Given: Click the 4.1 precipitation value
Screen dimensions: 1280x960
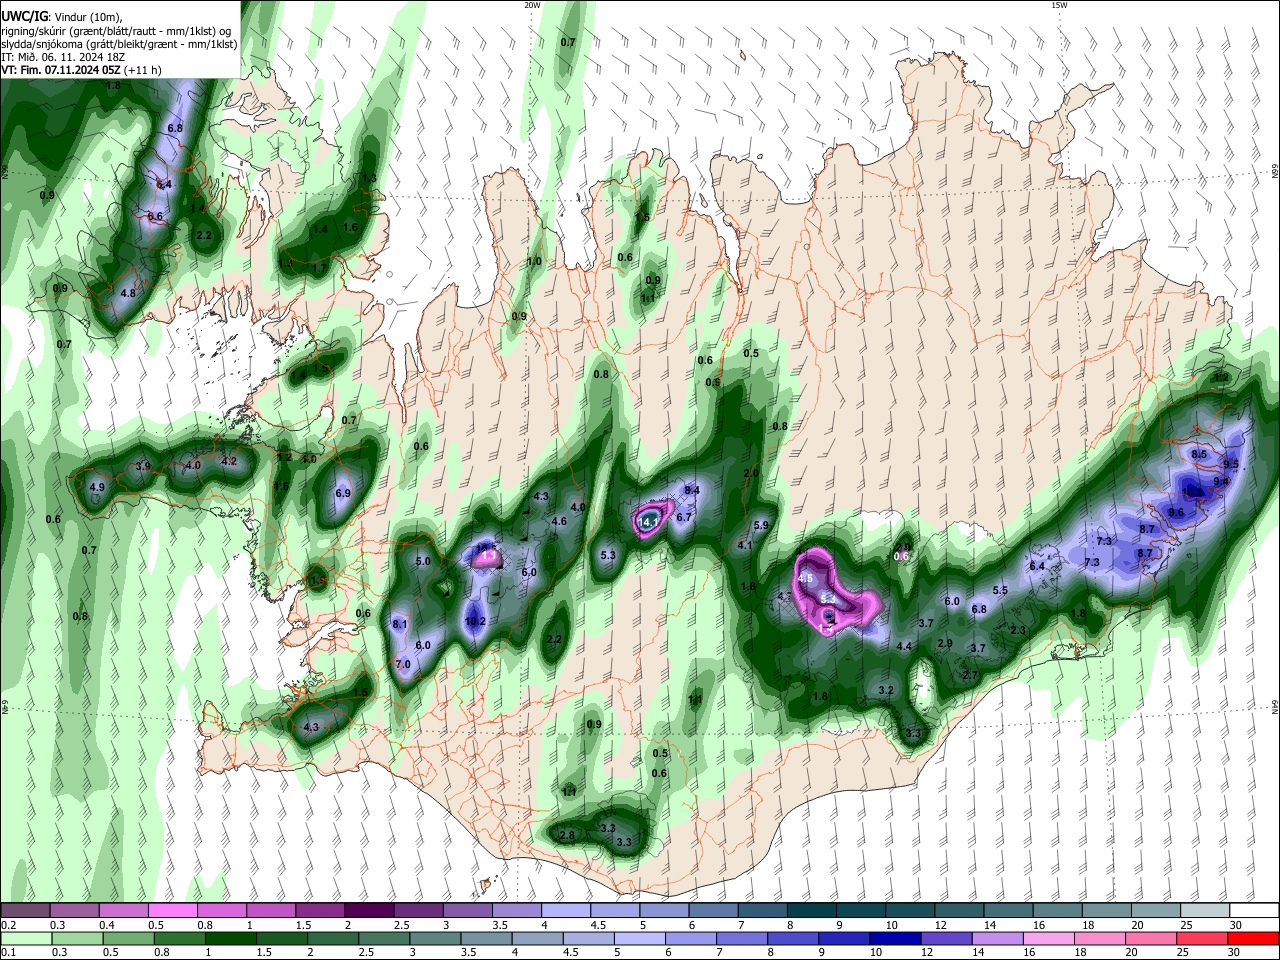Looking at the screenshot, I should click(744, 545).
